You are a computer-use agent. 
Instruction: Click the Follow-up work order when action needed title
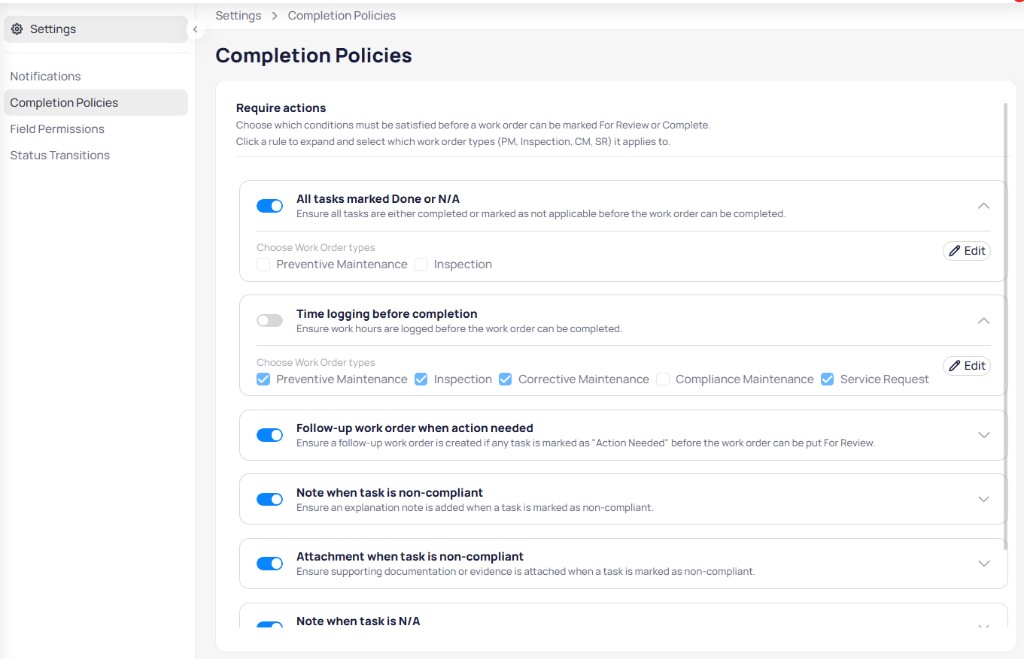pos(415,428)
